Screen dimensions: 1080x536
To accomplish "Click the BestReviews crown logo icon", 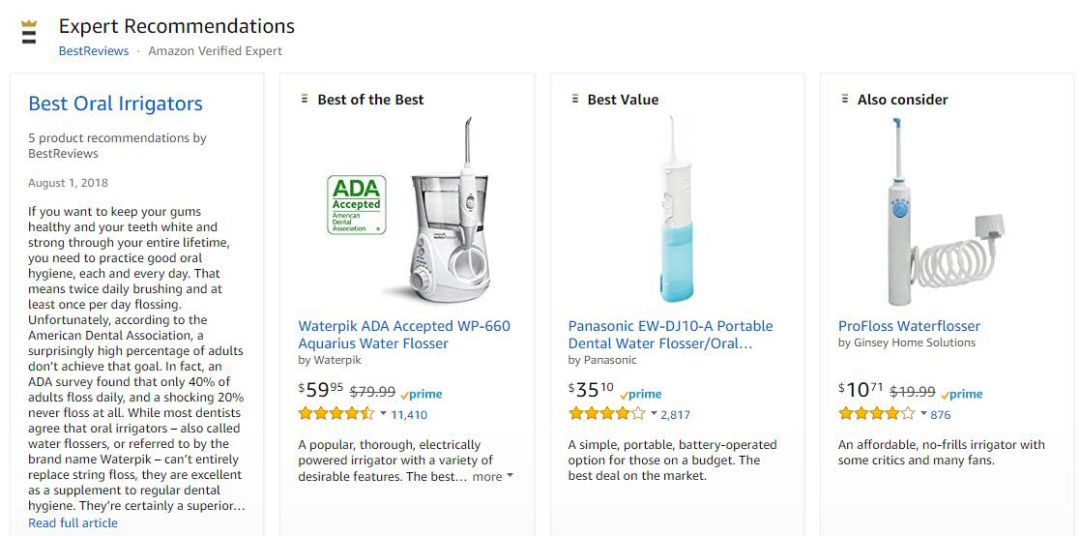I will tap(29, 32).
